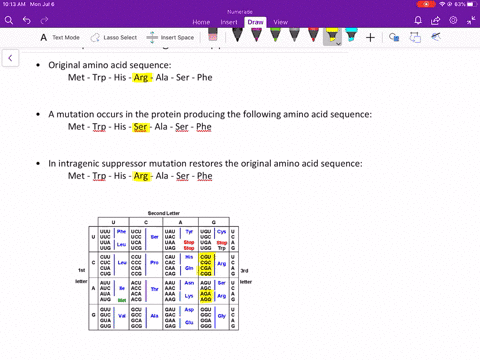
Task: Choose the black pen
Action: tap(237, 35)
